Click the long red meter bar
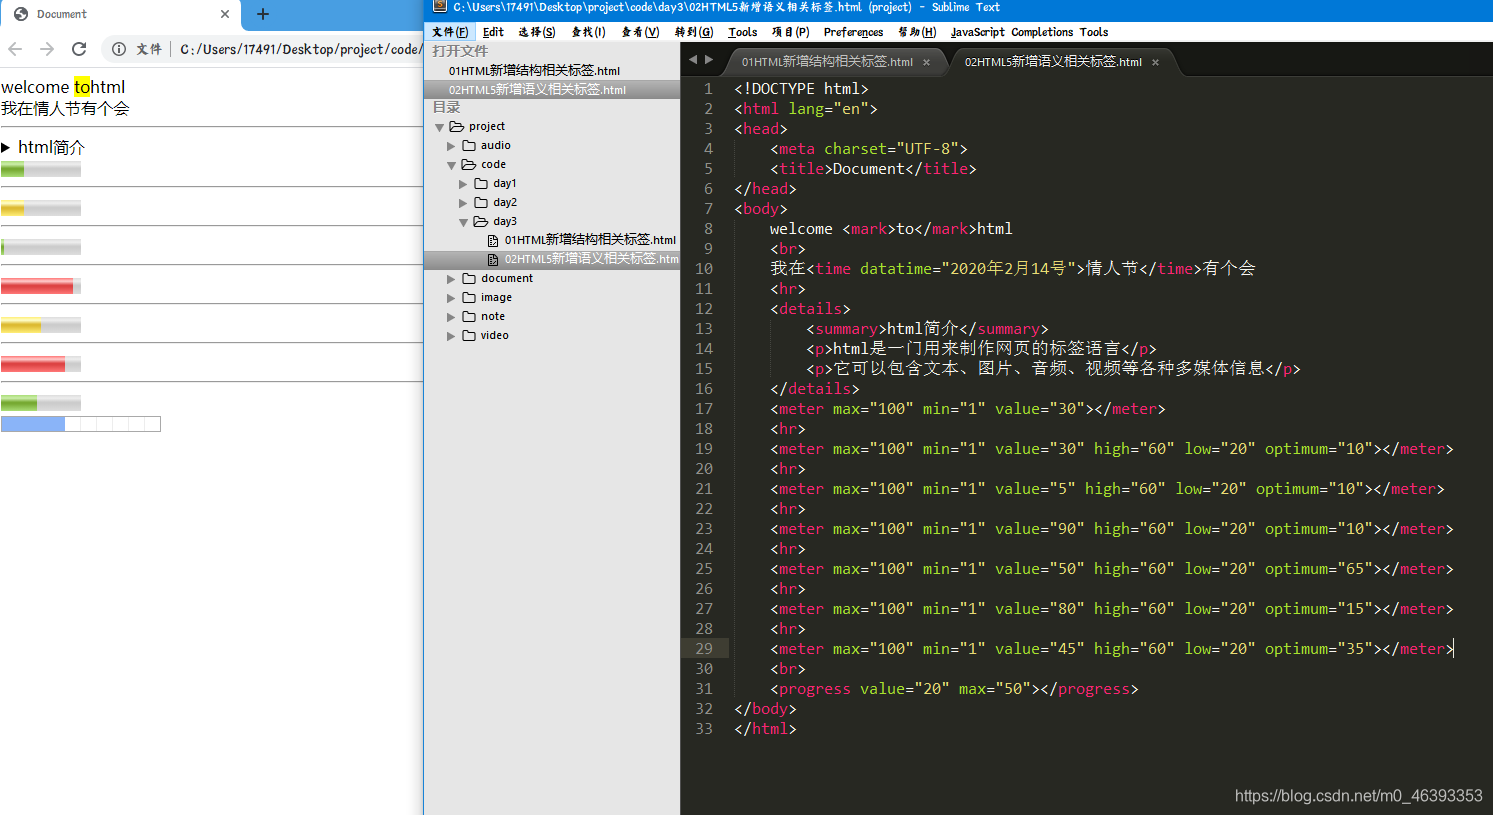Viewport: 1493px width, 815px height. point(41,287)
